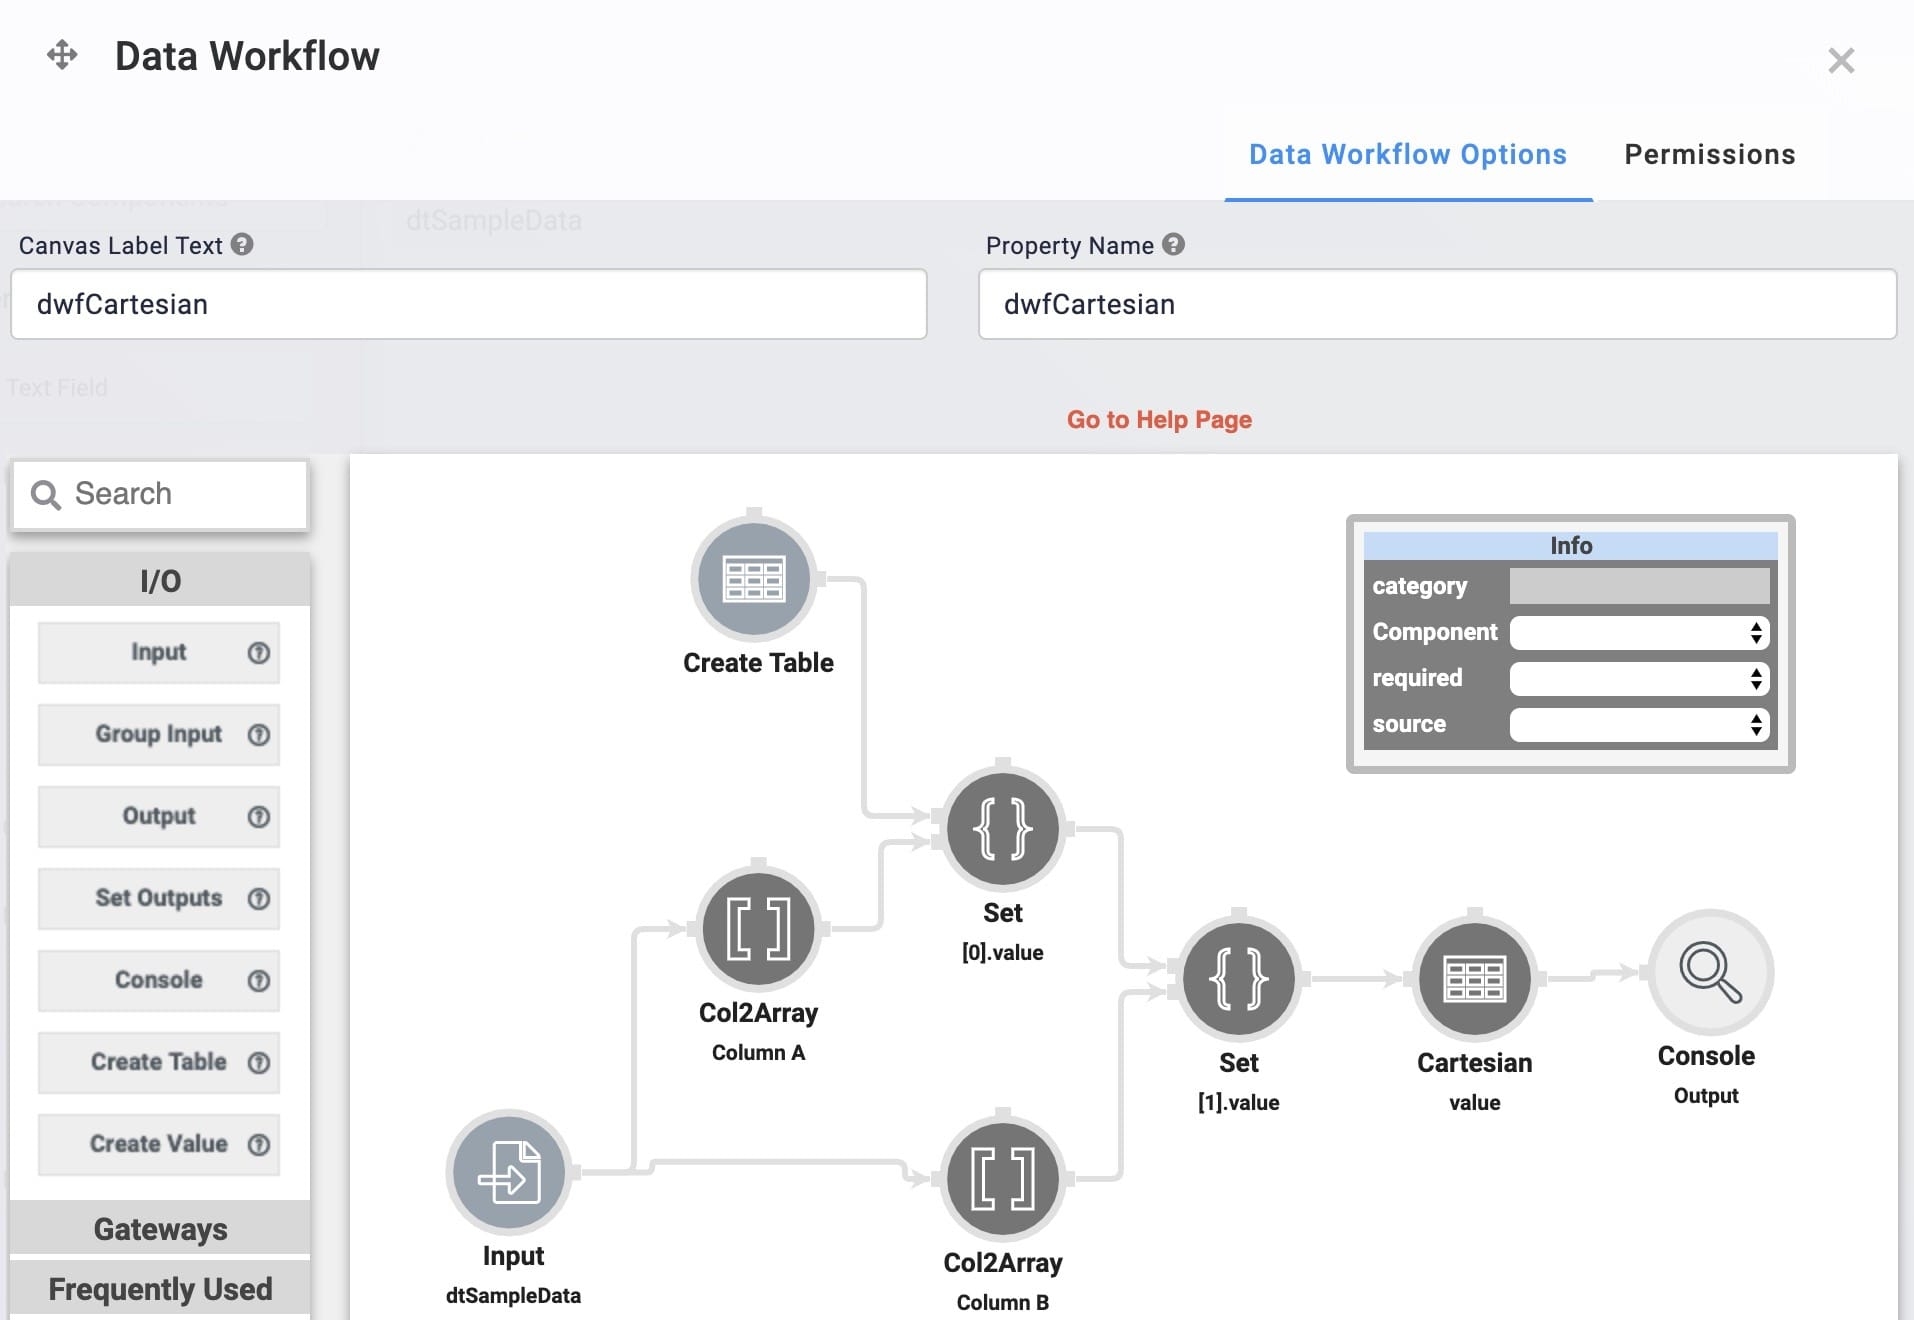
Task: Click the Info panel header
Action: [x=1570, y=546]
